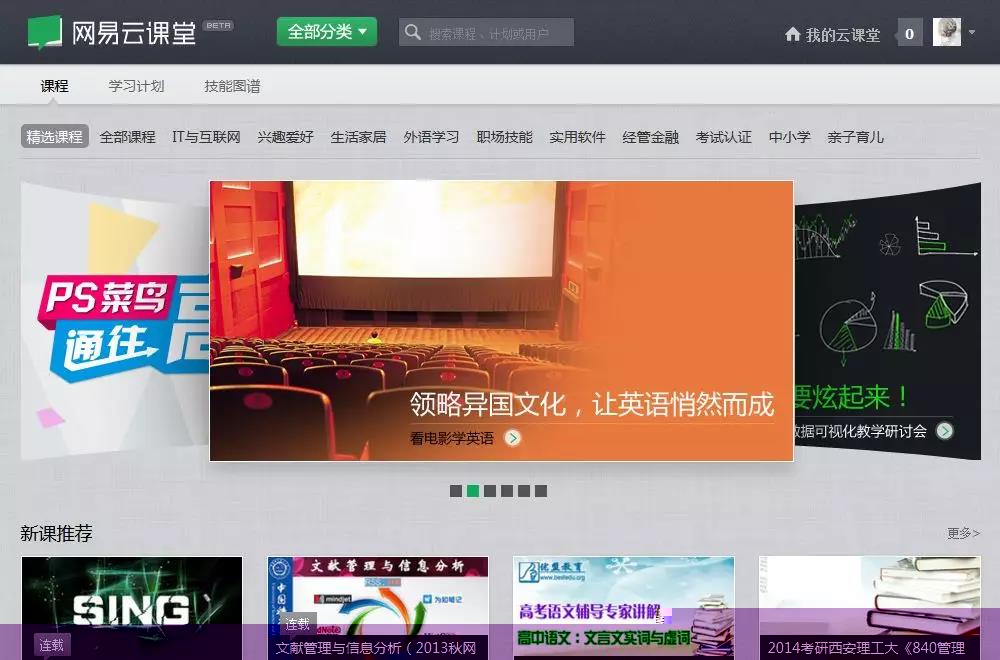Go to the third carousel slide indicator
This screenshot has width=1000, height=660.
coord(490,490)
